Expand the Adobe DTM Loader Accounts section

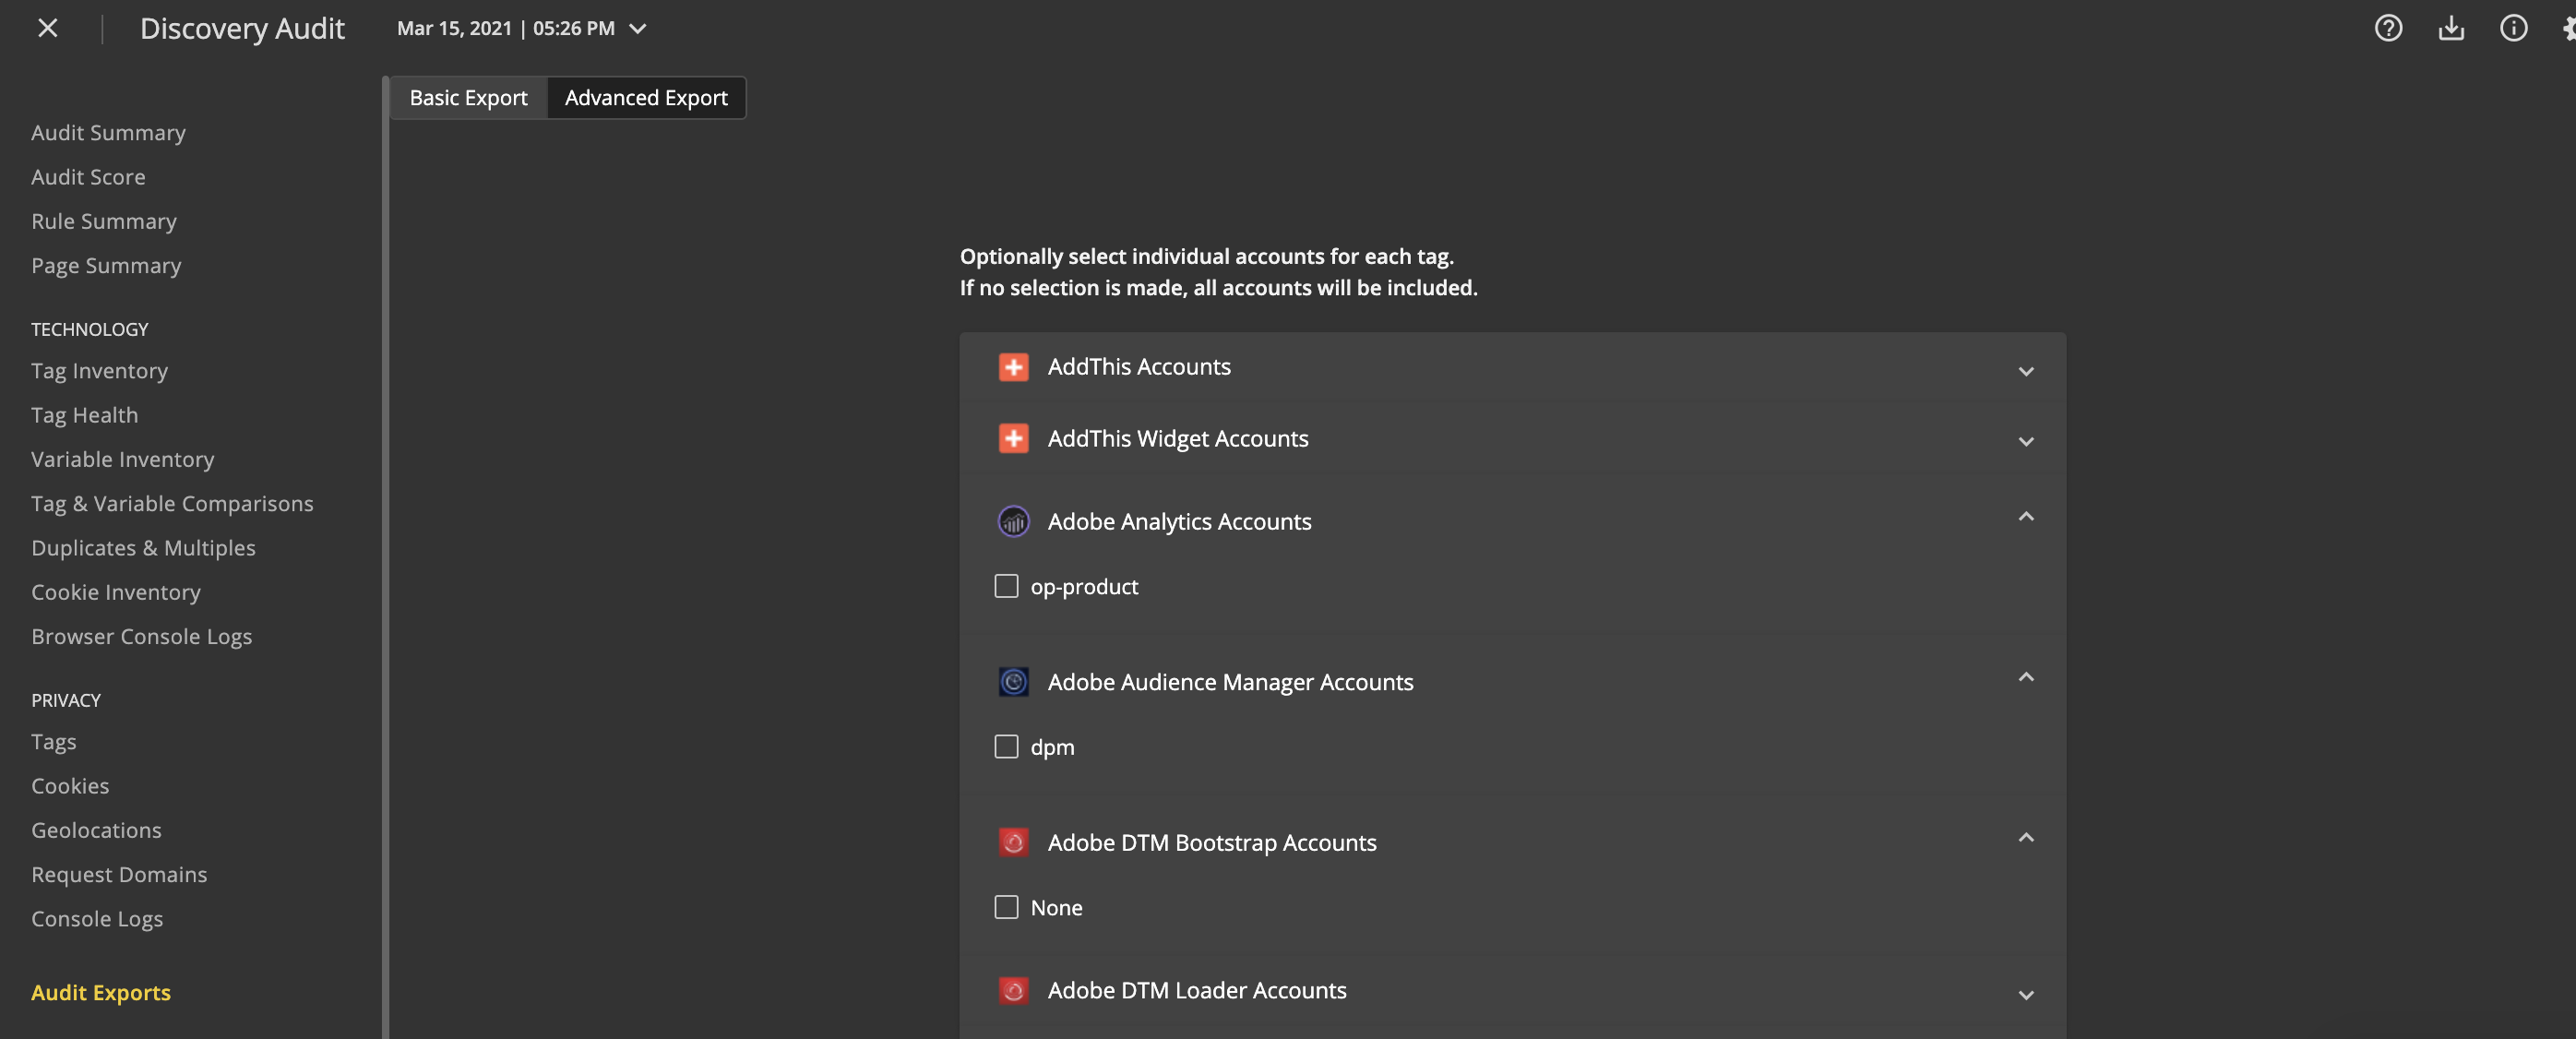2026,995
